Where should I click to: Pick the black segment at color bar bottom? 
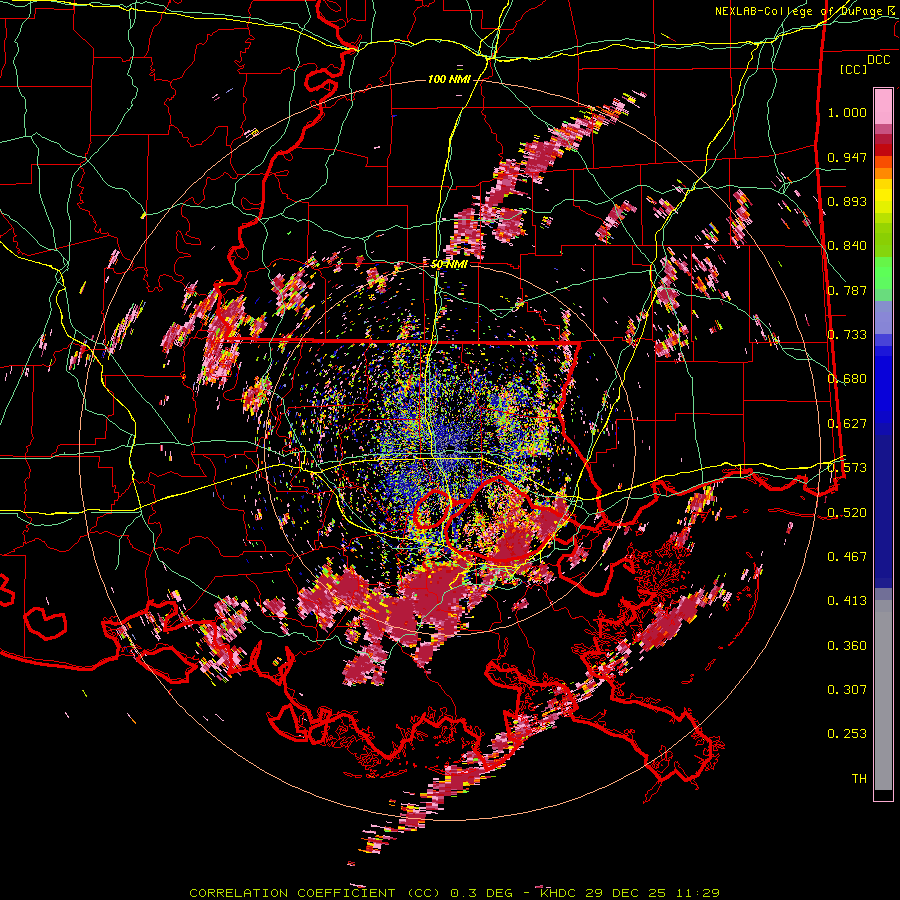[883, 794]
